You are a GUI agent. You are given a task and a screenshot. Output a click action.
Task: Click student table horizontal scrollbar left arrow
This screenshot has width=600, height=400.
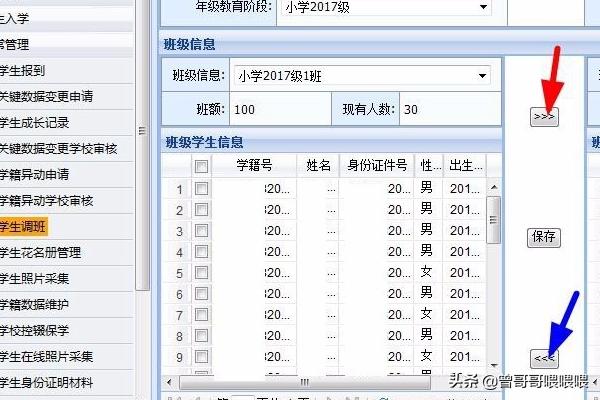(170, 380)
